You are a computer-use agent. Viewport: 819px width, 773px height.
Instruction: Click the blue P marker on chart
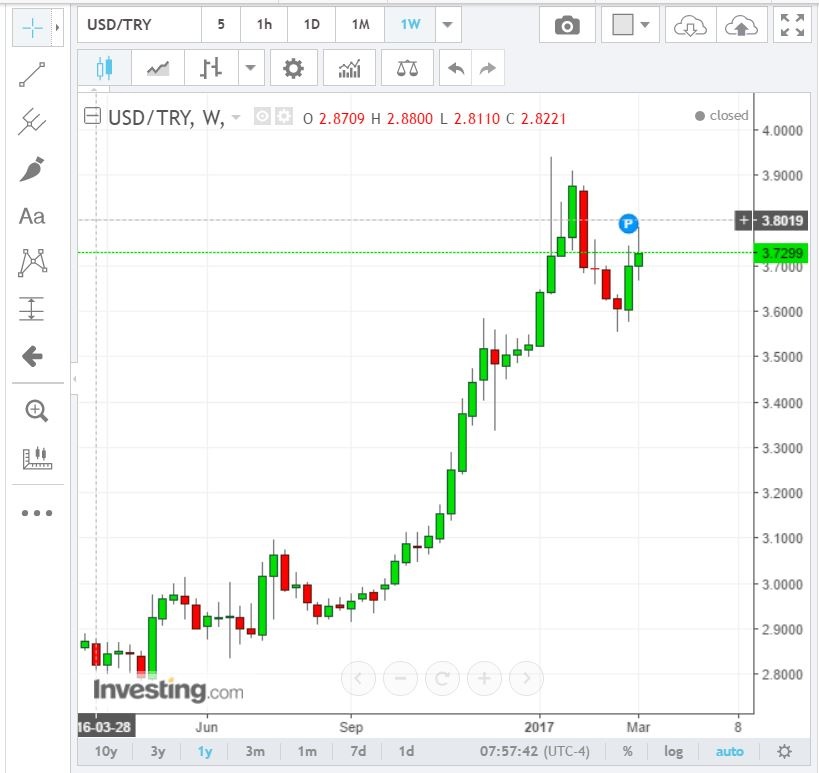click(x=628, y=222)
